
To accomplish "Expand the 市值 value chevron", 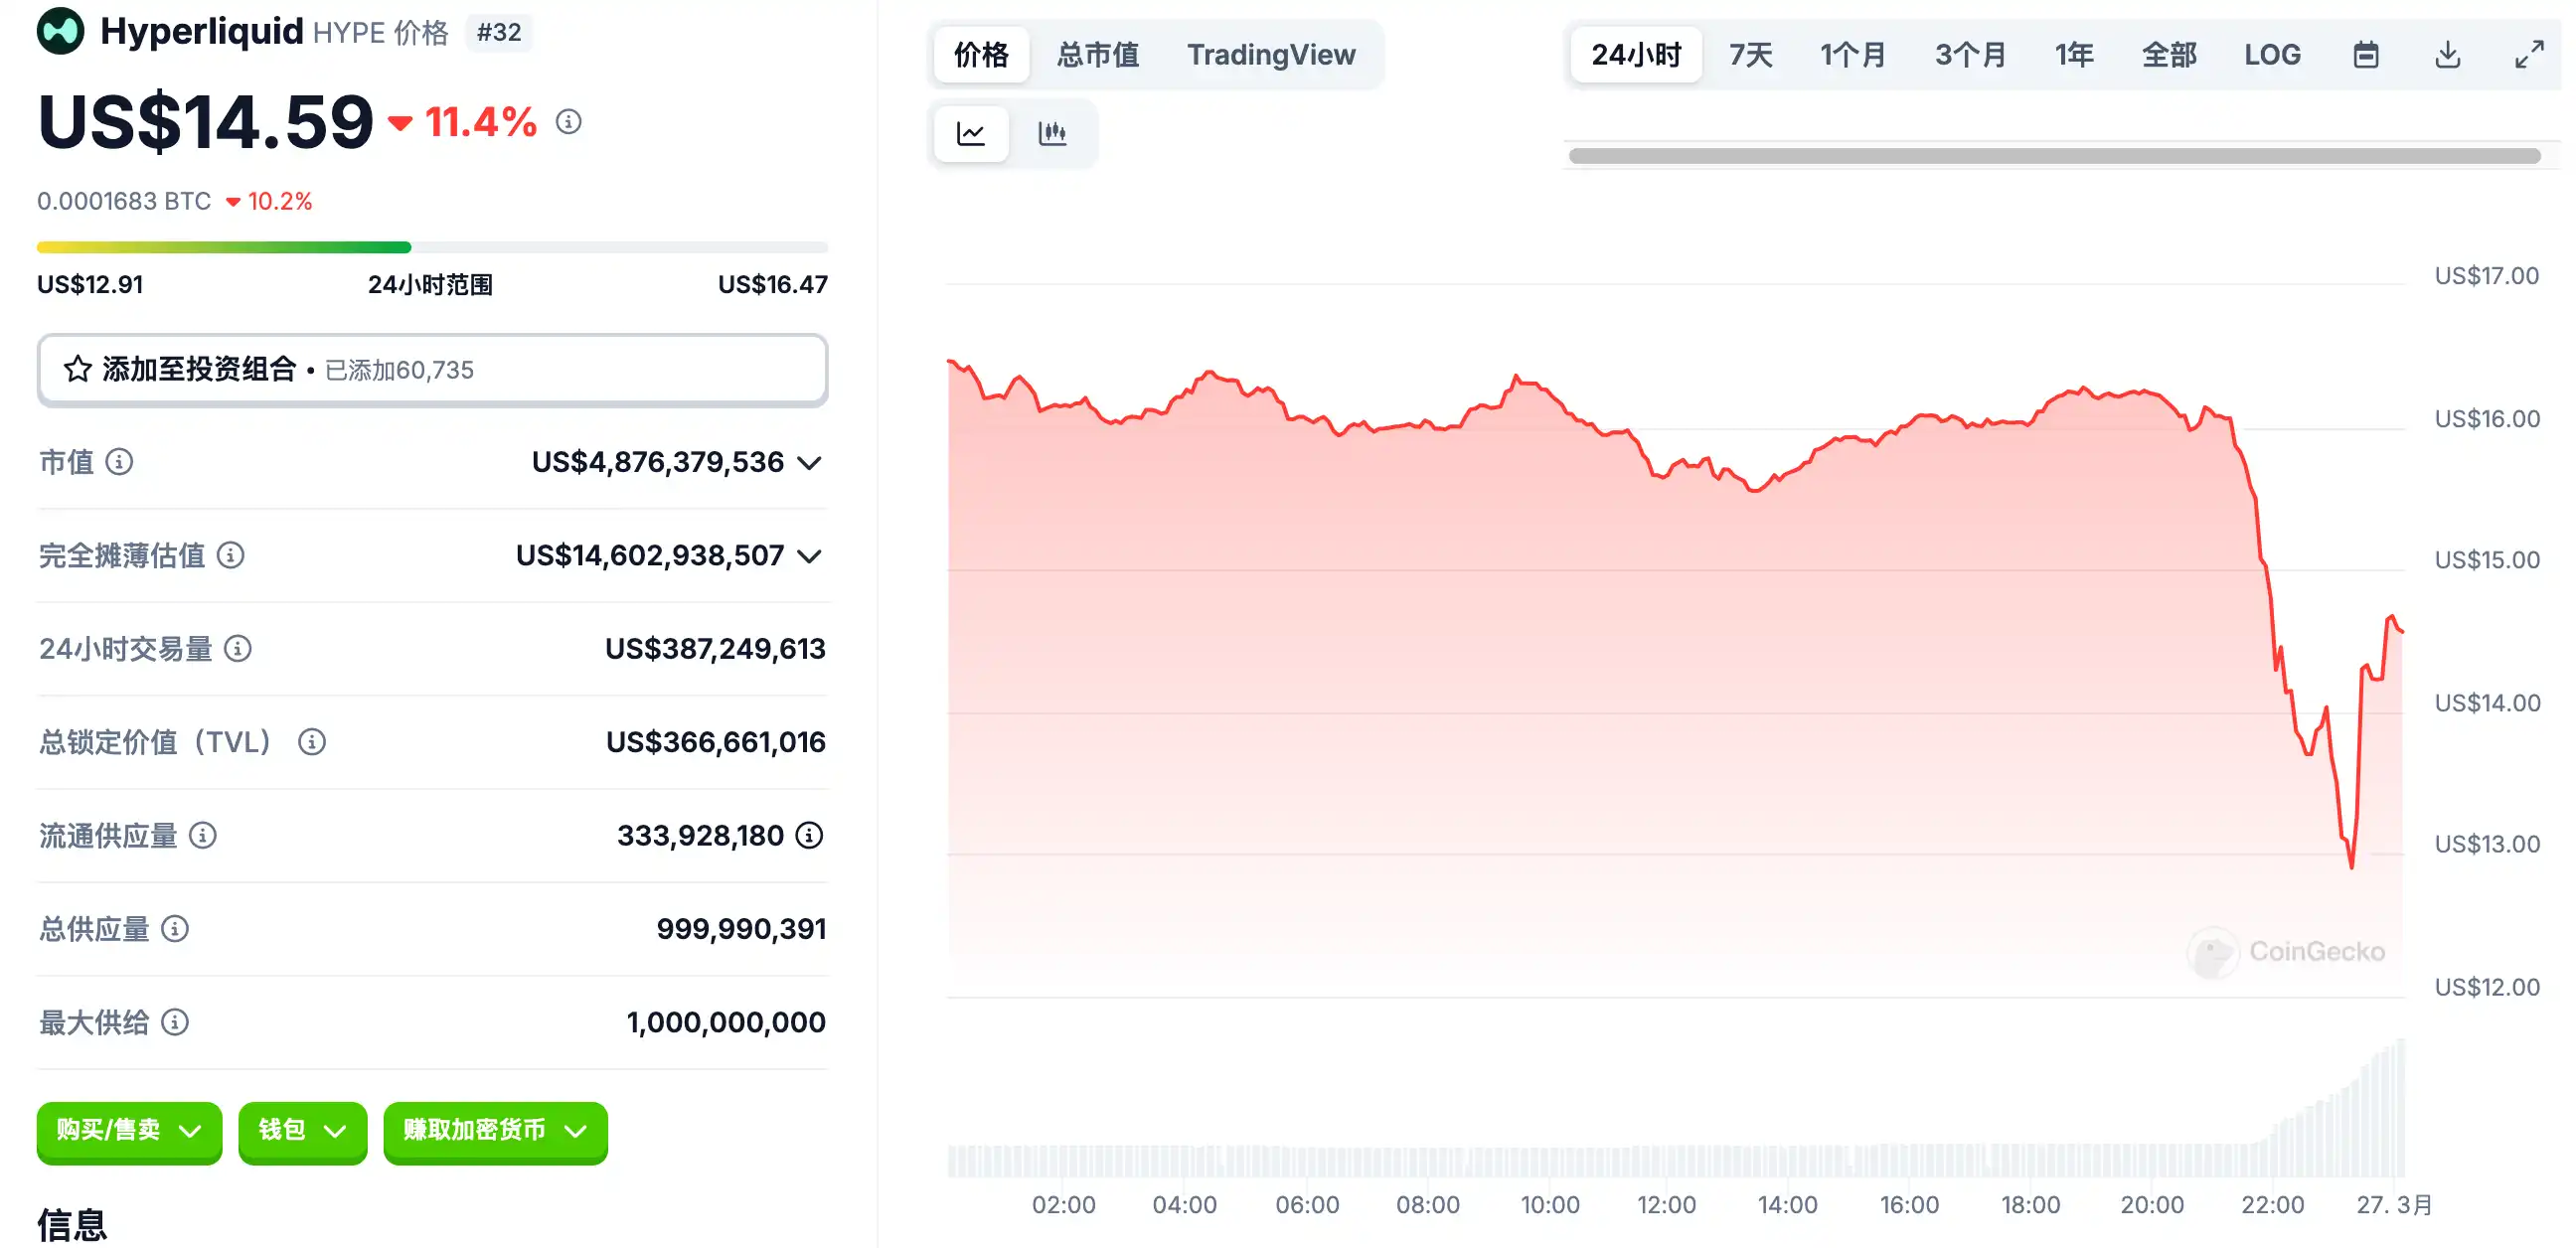I will (809, 463).
